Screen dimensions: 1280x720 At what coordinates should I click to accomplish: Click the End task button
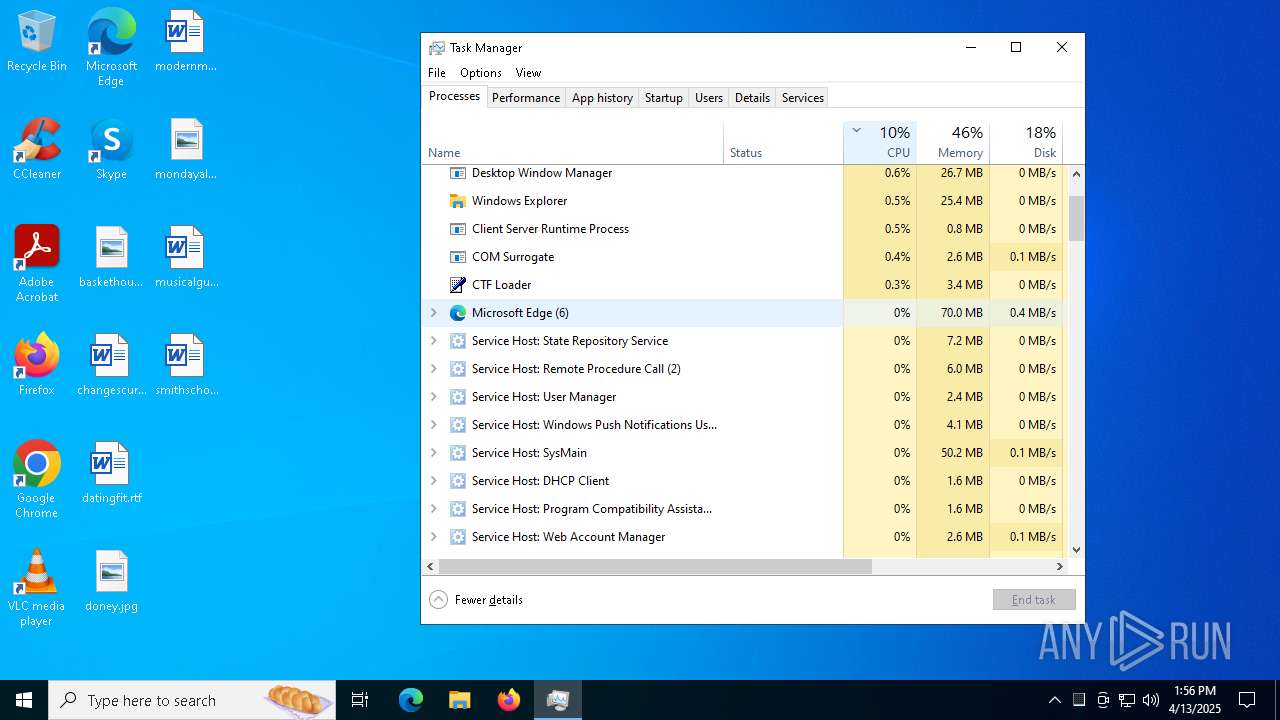click(x=1034, y=600)
